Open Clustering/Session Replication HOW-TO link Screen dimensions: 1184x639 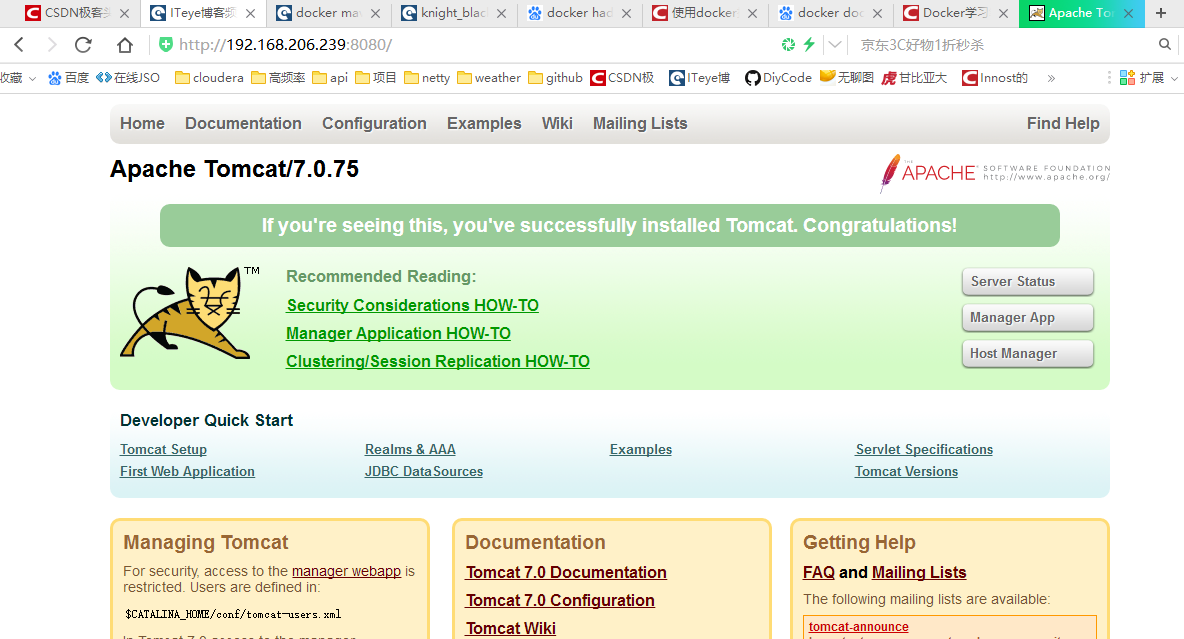438,361
